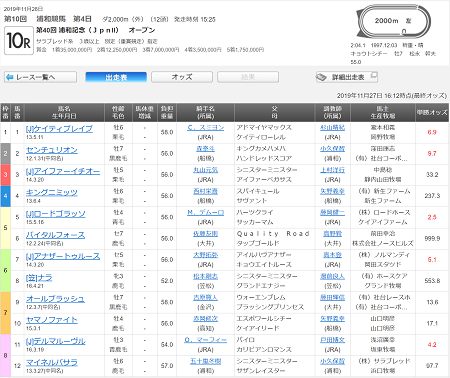The image size is (450, 378).
Task: Open the greyed-out 結果 tab
Action: (248, 77)
